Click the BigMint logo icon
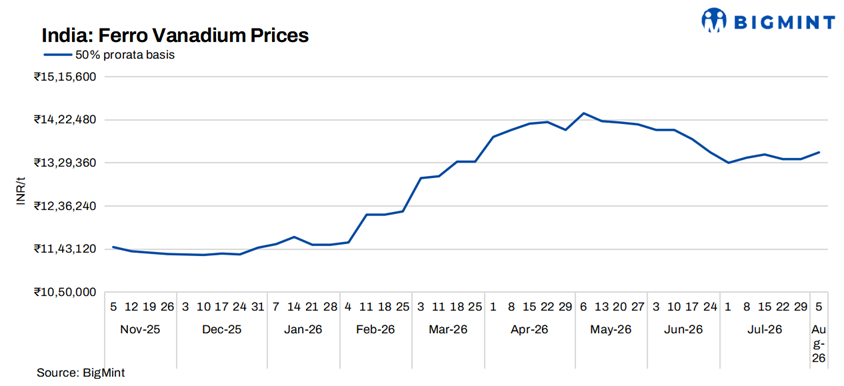The image size is (844, 386). point(714,20)
